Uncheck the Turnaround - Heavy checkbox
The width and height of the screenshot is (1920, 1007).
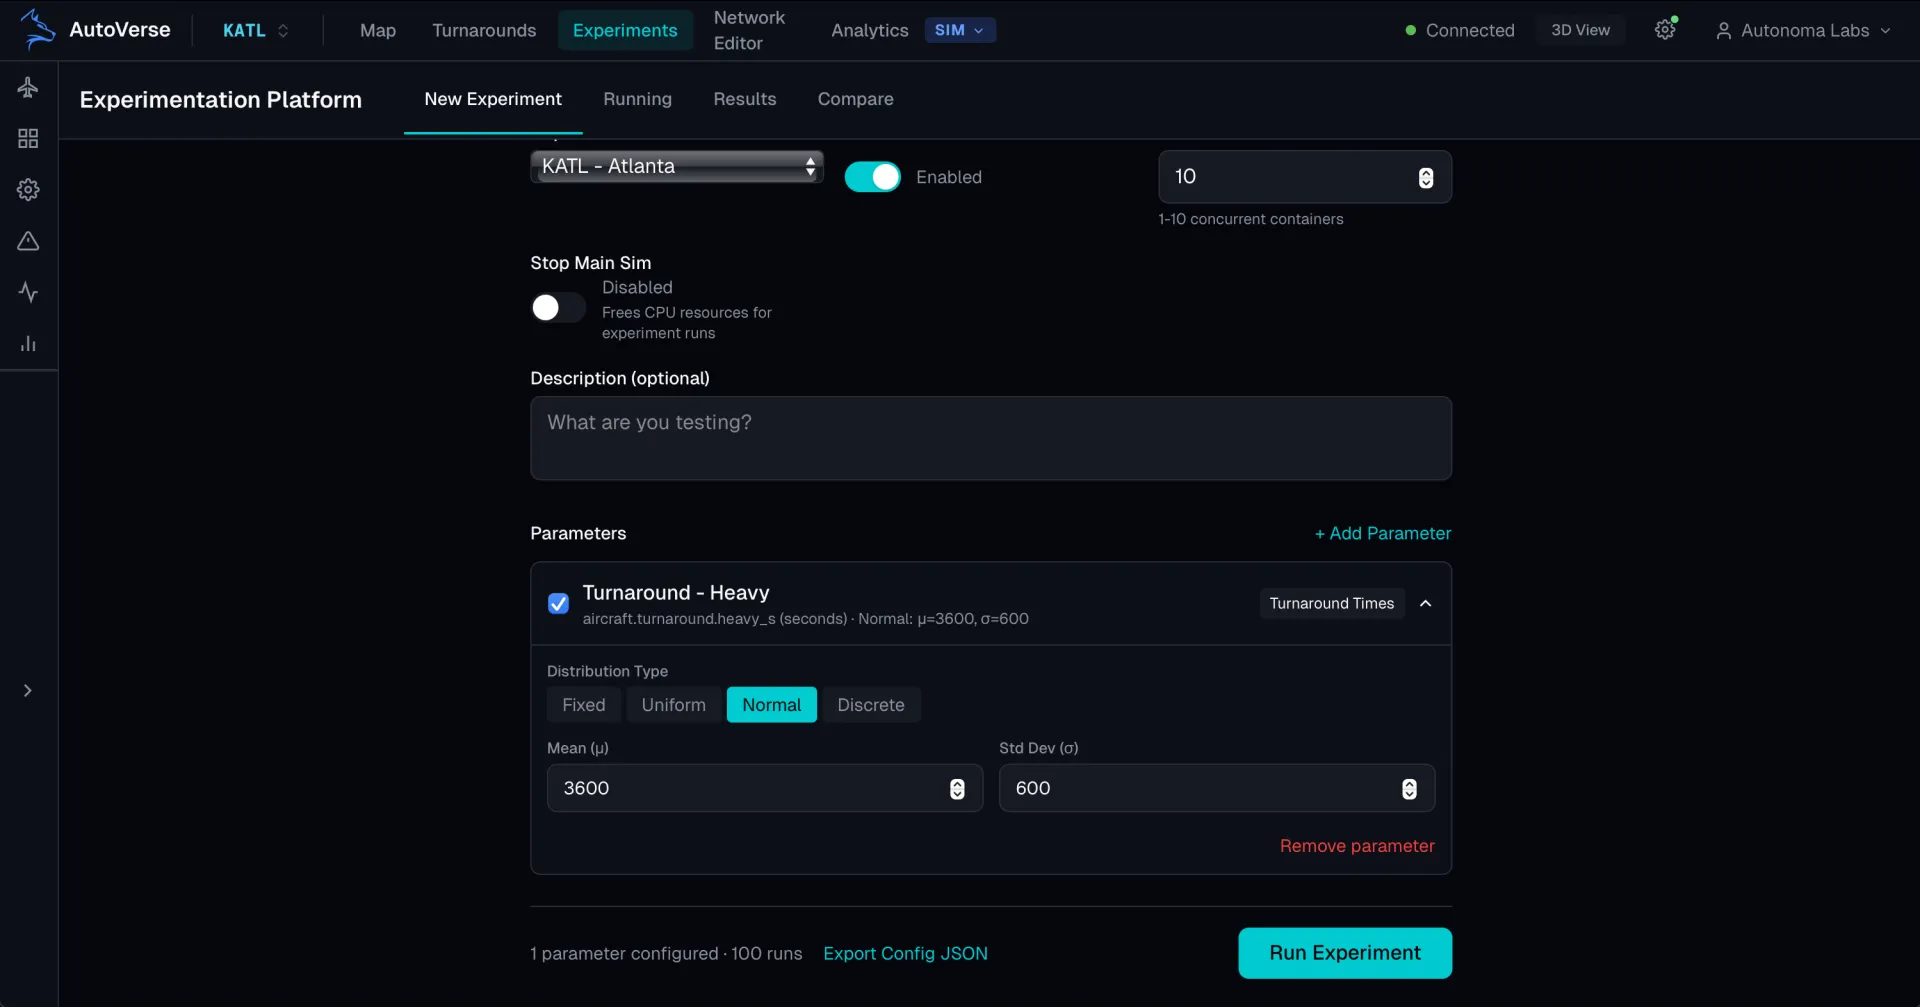click(558, 603)
